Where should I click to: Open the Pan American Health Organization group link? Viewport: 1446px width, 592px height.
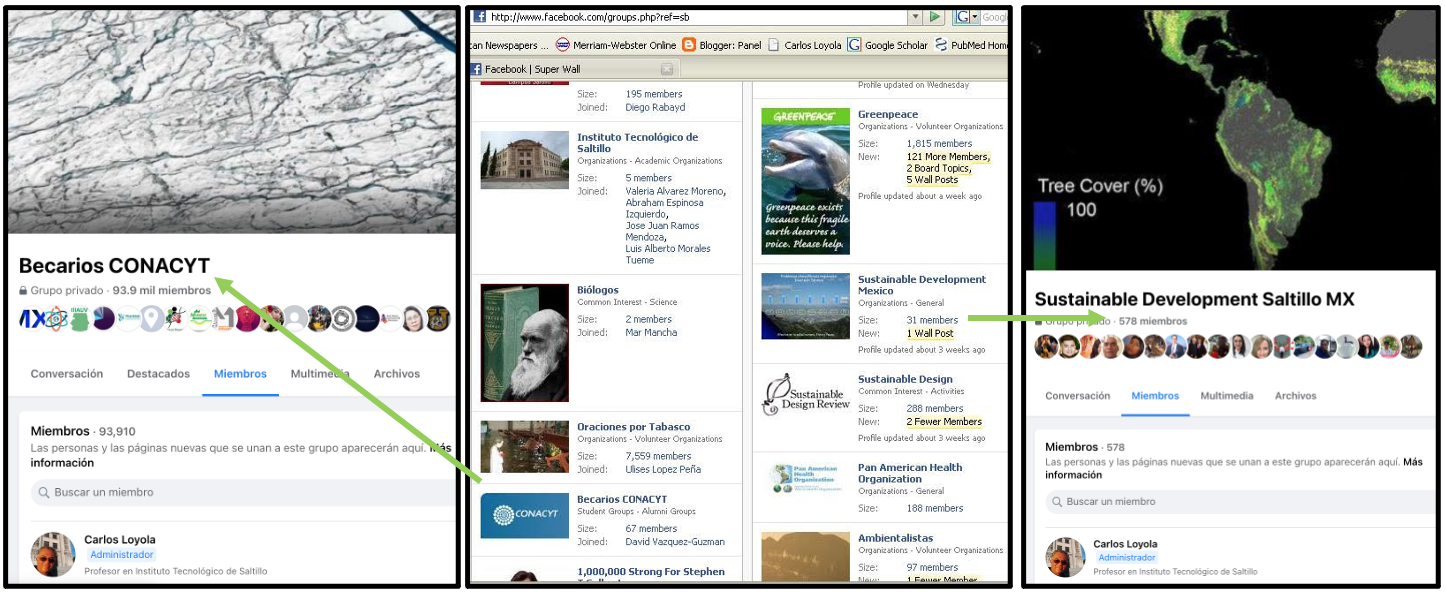pyautogui.click(x=910, y=472)
